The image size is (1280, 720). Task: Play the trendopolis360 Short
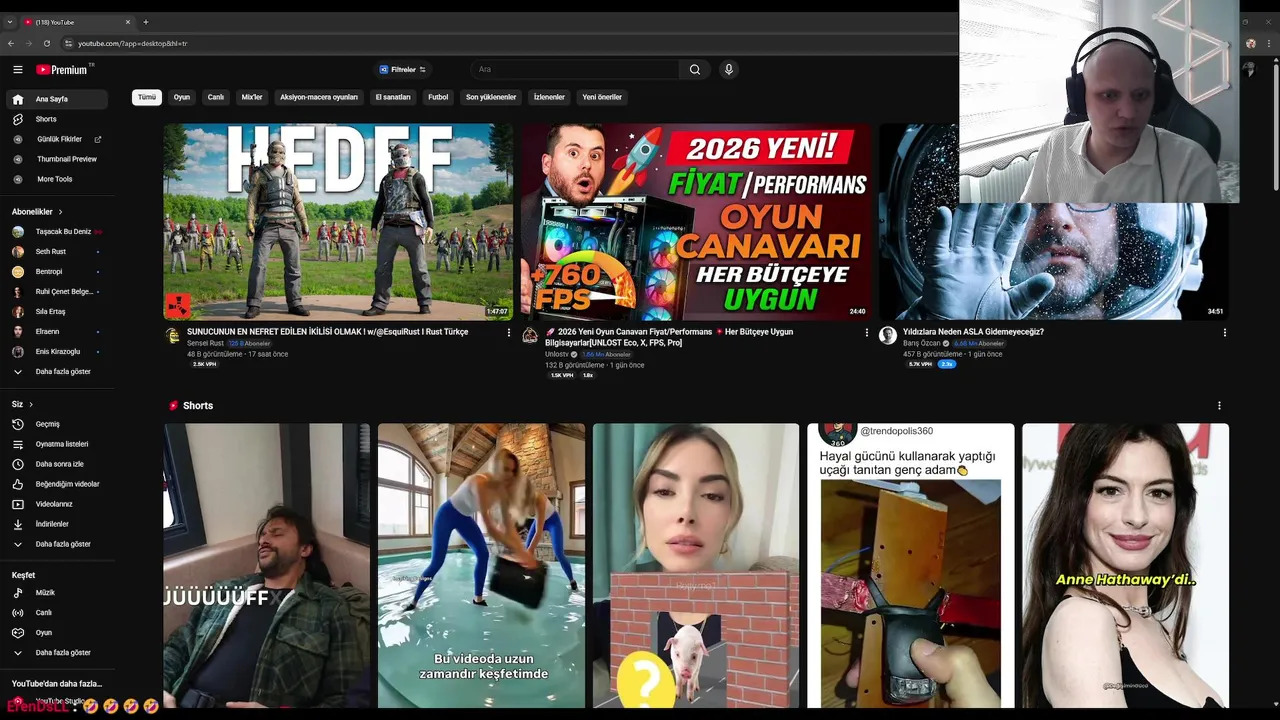(911, 565)
